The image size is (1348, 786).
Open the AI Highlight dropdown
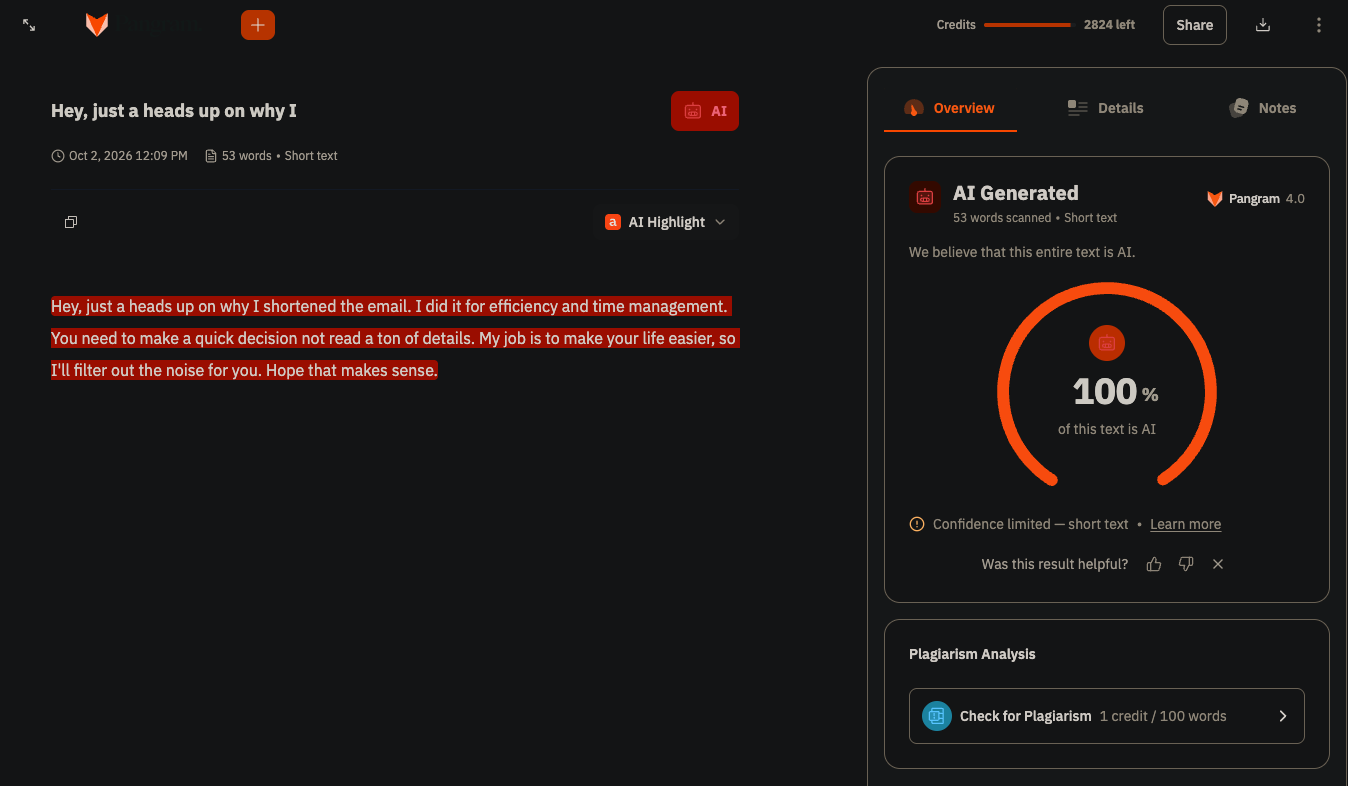coord(666,222)
